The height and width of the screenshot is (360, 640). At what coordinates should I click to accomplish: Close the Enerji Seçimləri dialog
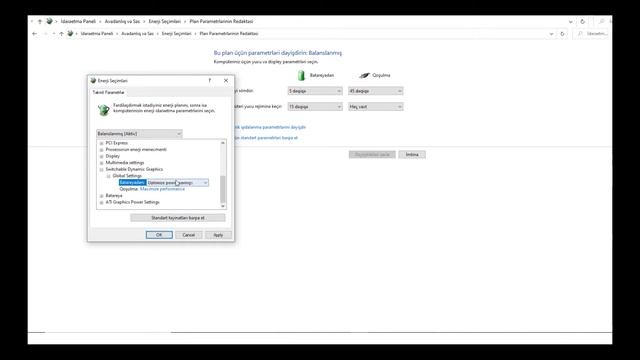click(x=226, y=80)
